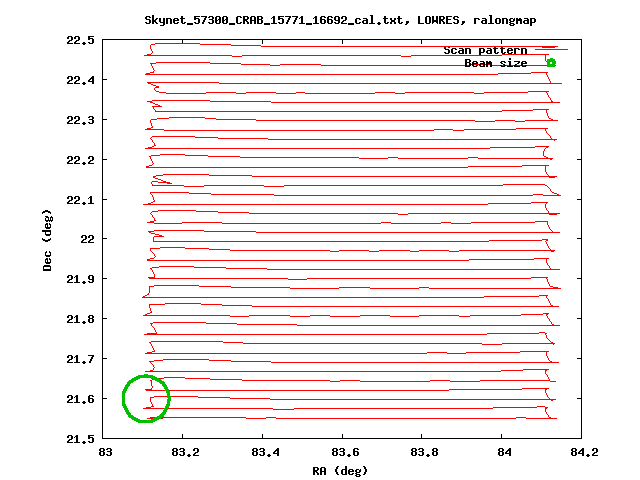Screen dimensions: 640x480
Task: Click the 84.2 RA axis tick label
Action: [x=584, y=452]
